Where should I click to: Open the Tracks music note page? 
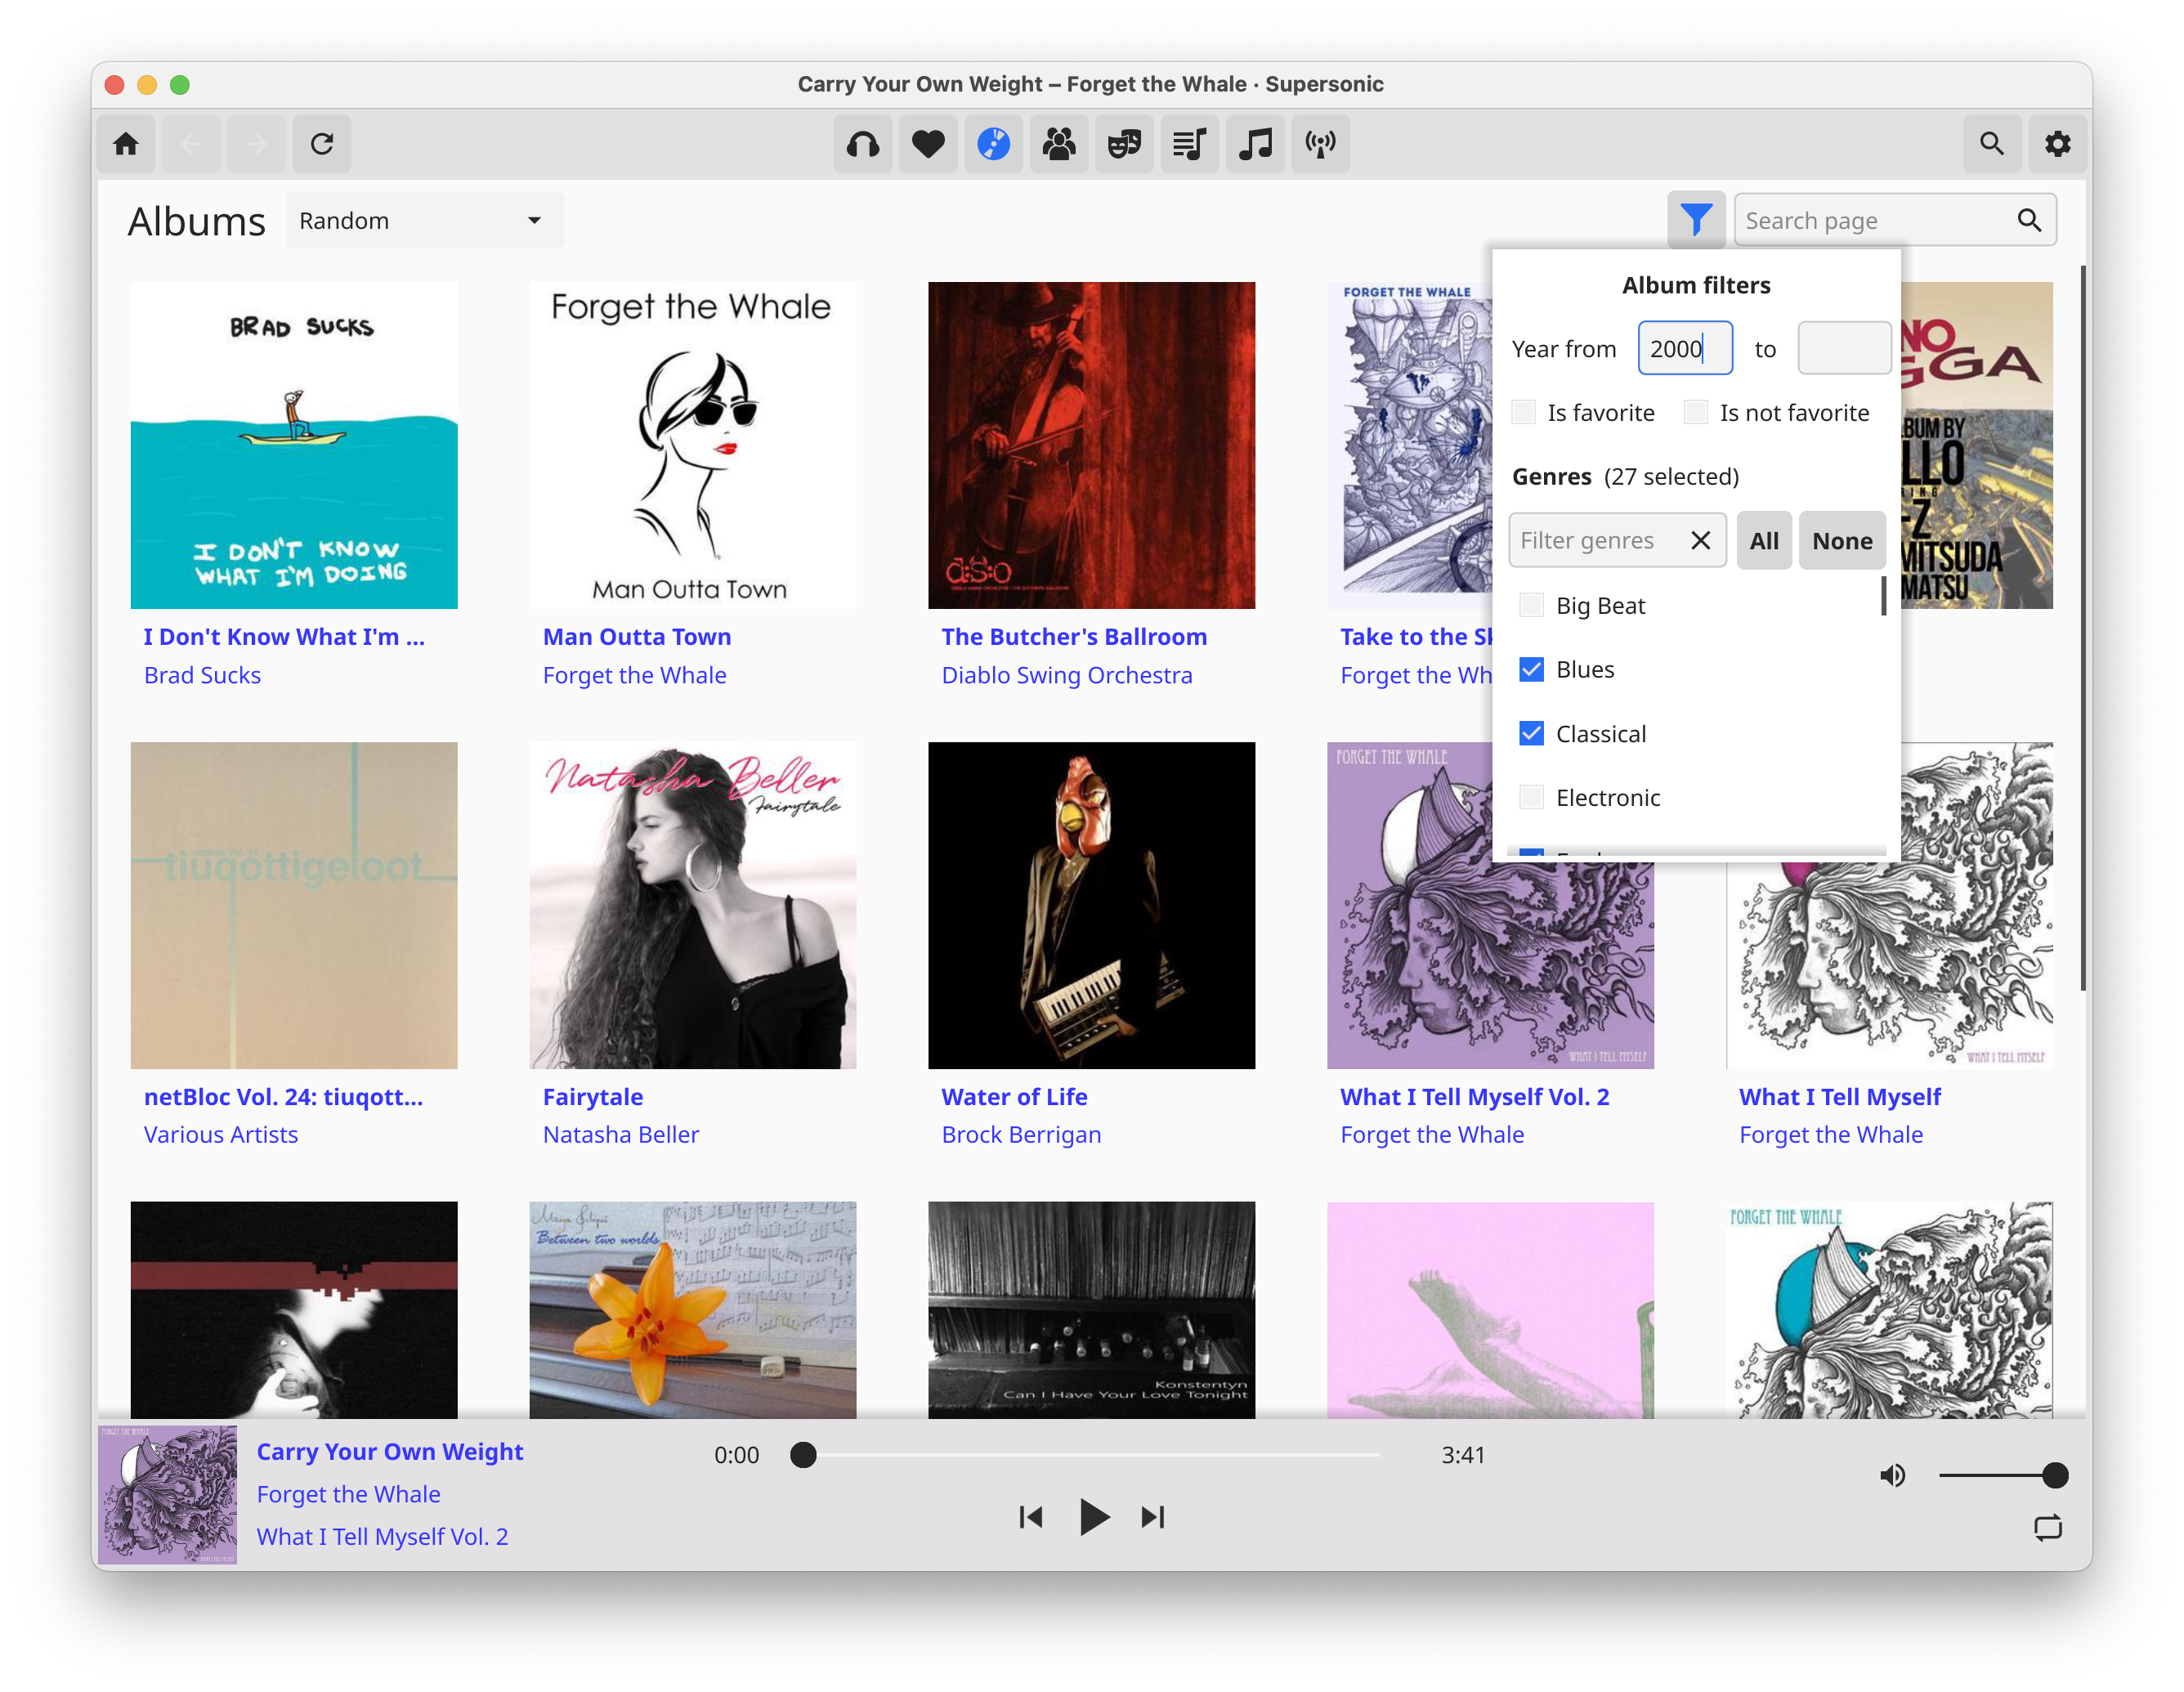[1255, 144]
